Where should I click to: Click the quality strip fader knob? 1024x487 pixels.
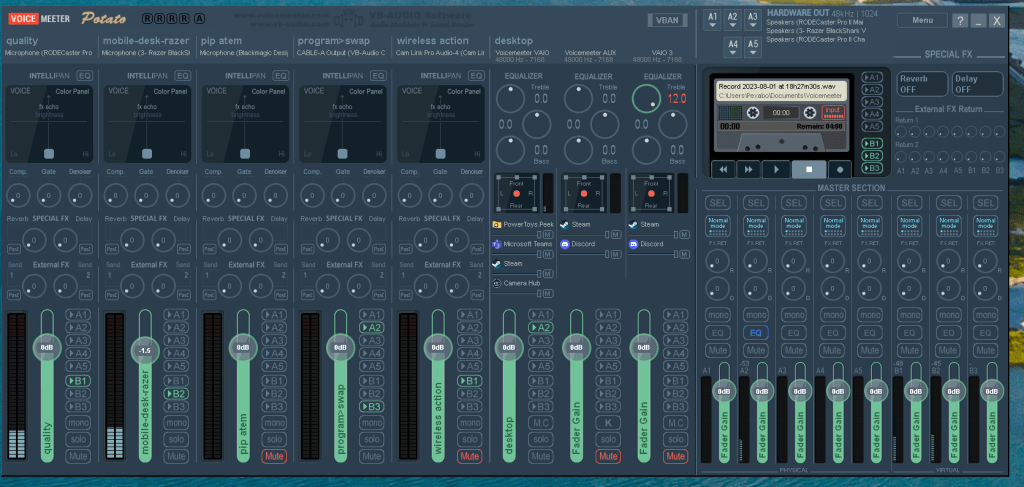[x=47, y=347]
